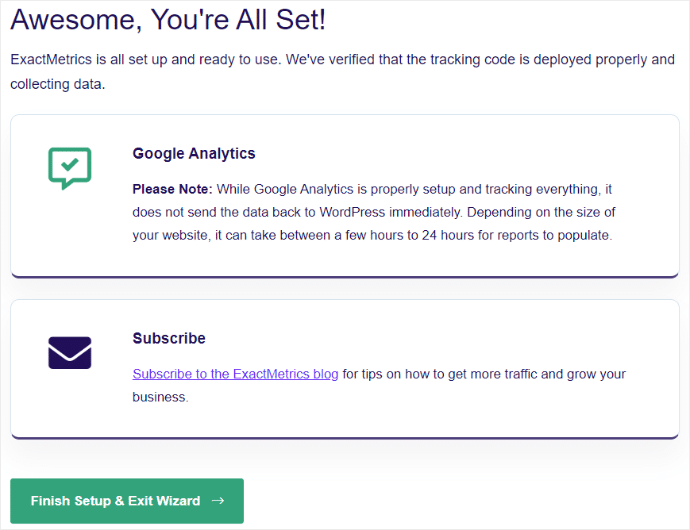This screenshot has width=690, height=530.
Task: Click the 24 hours reports note text
Action: click(x=372, y=235)
